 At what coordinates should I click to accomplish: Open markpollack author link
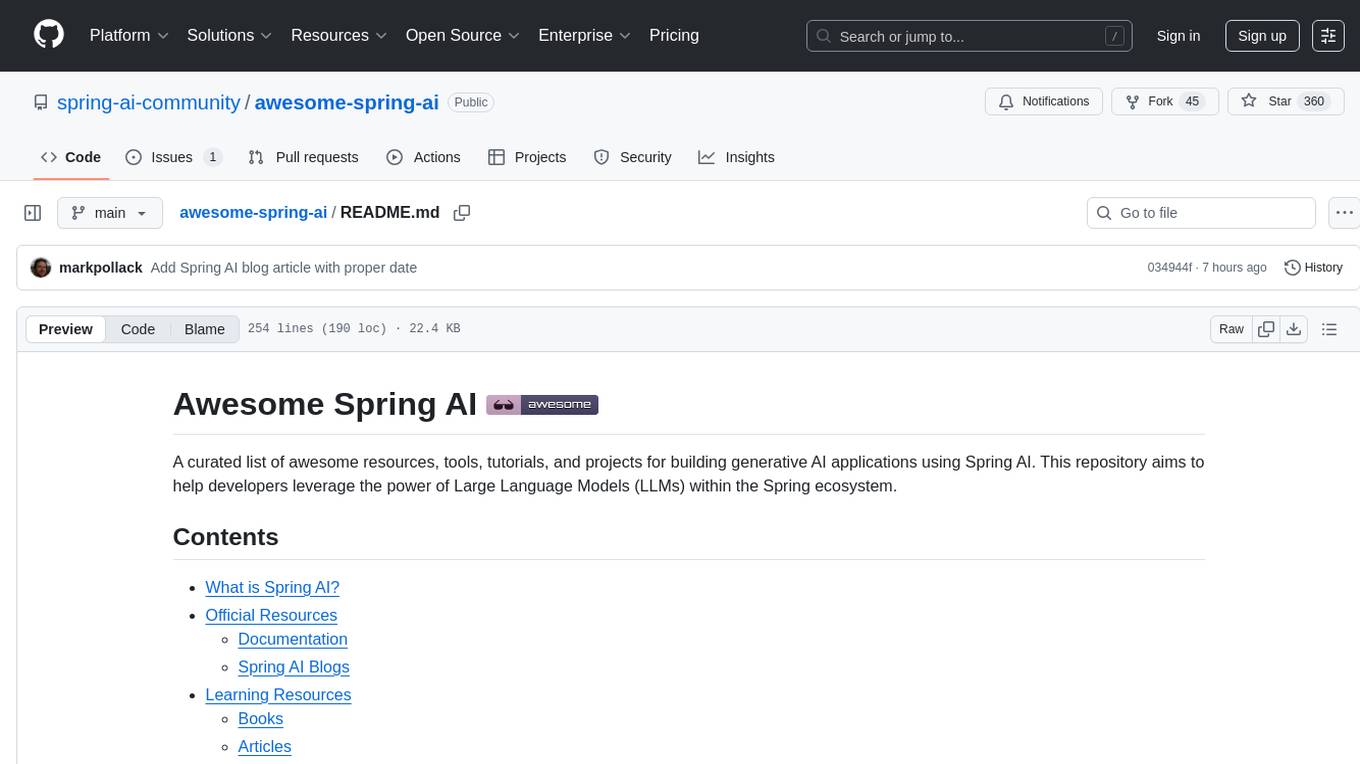[101, 267]
